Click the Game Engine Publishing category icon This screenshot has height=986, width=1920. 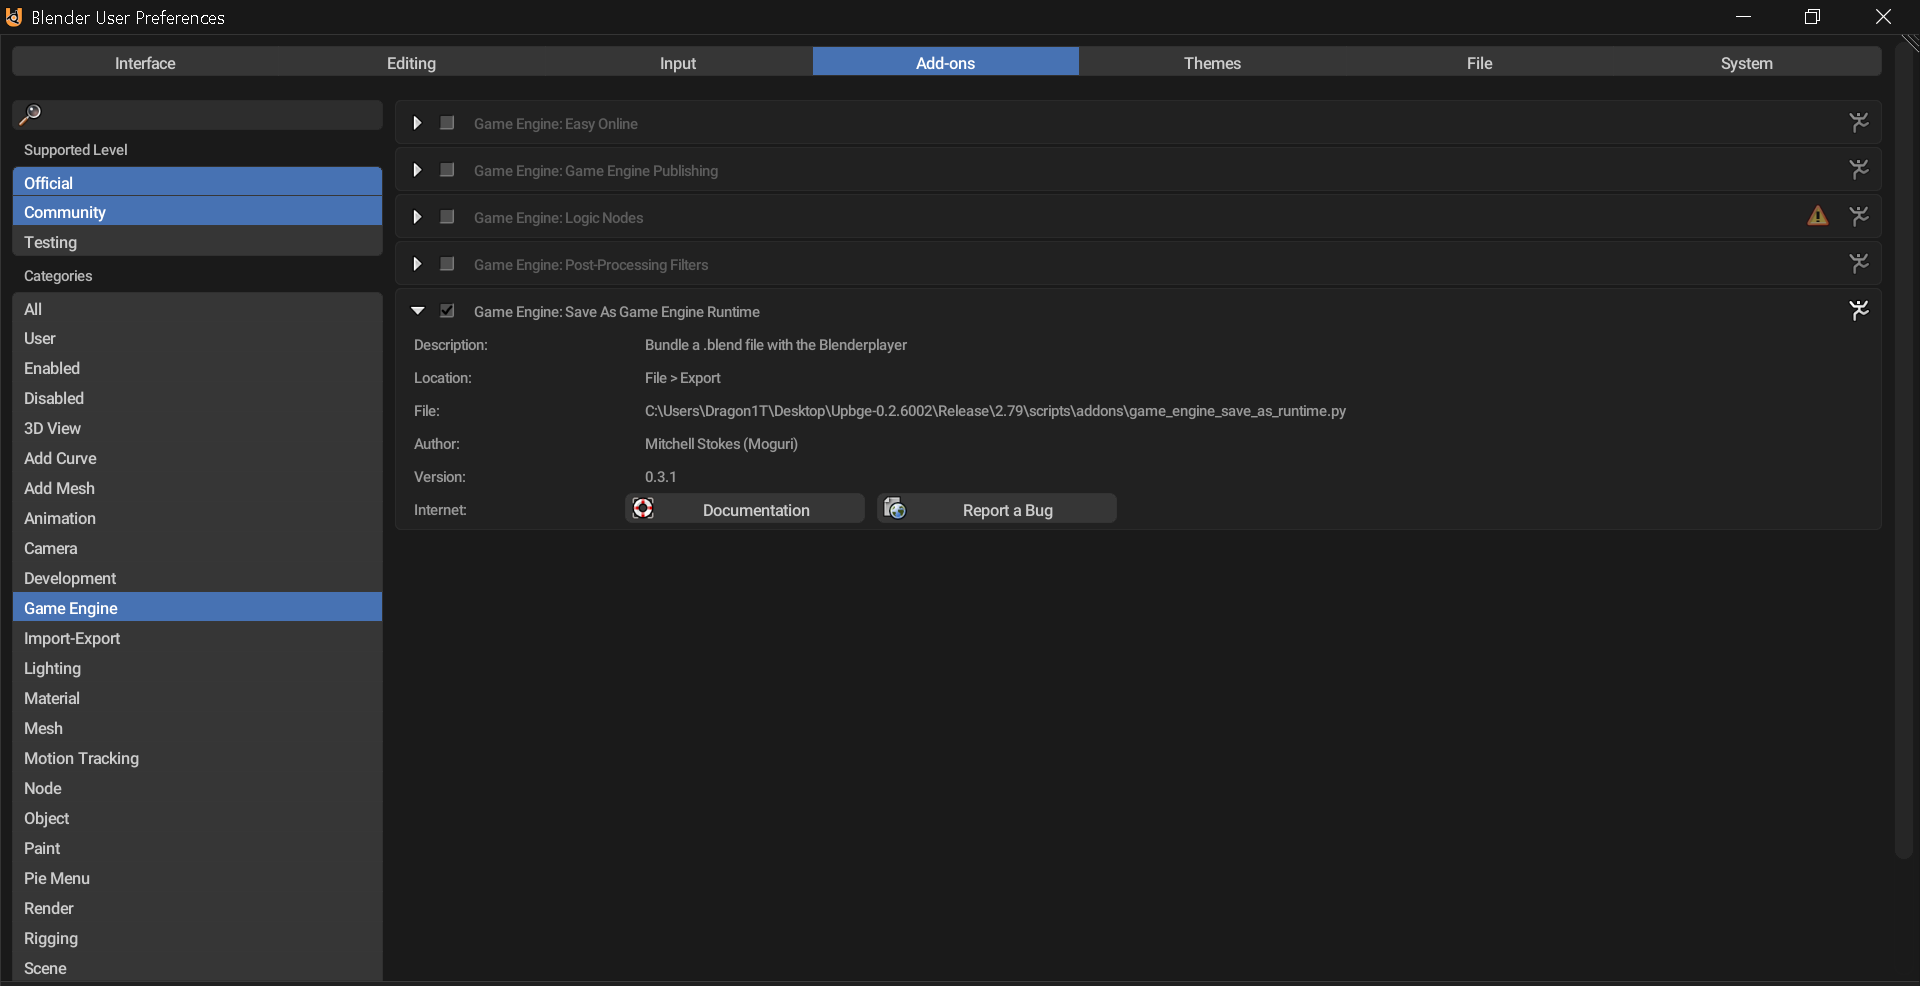(1859, 169)
